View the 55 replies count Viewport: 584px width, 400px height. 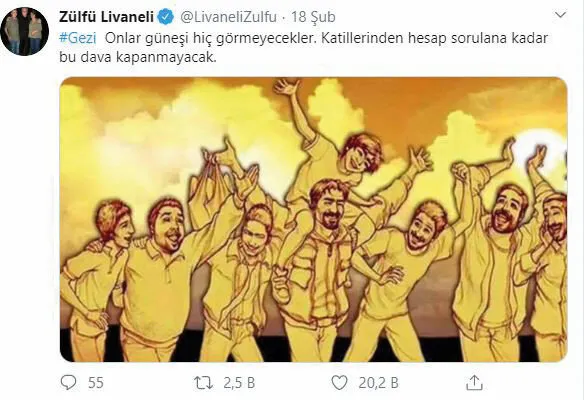[96, 383]
